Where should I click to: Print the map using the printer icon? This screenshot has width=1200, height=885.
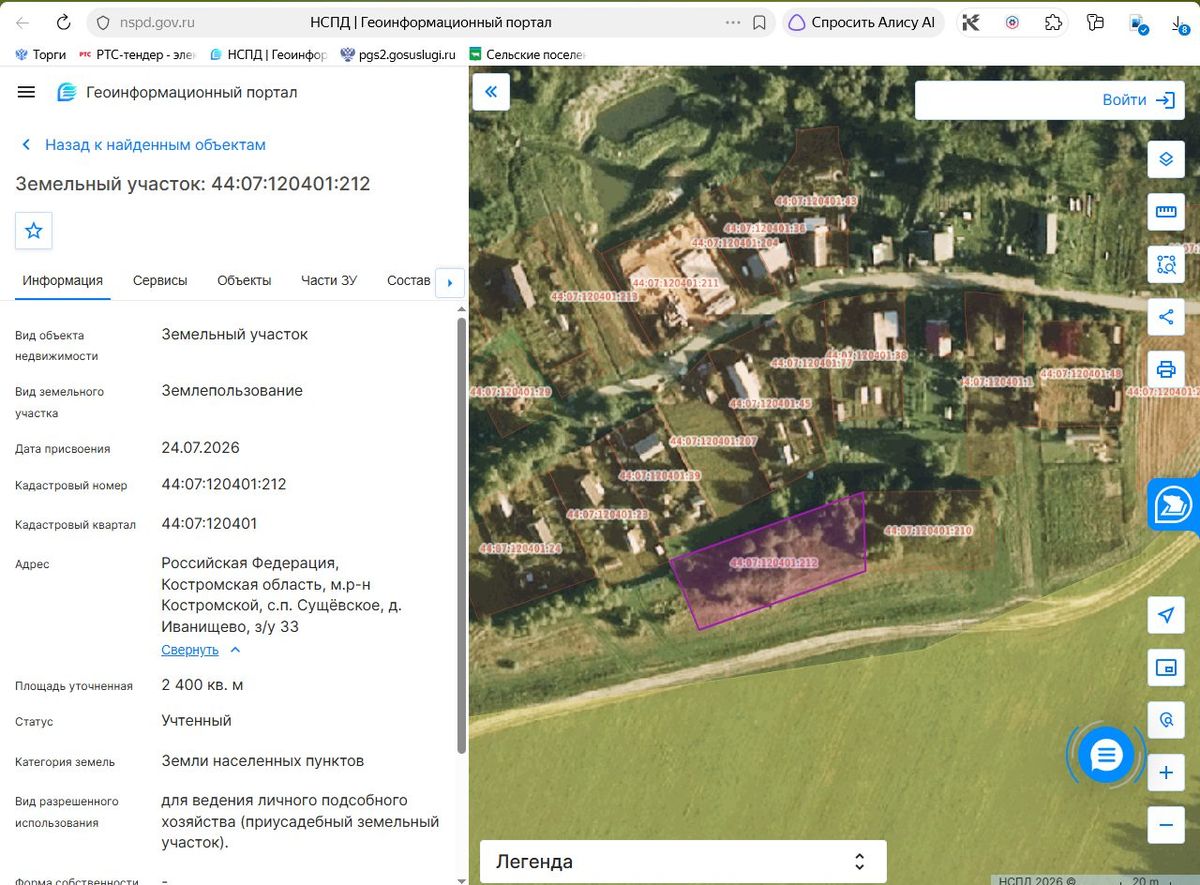(1166, 369)
